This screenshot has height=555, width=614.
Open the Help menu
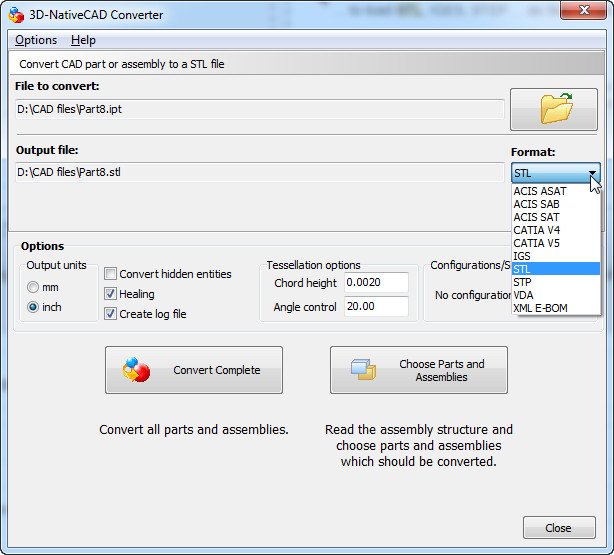[83, 40]
